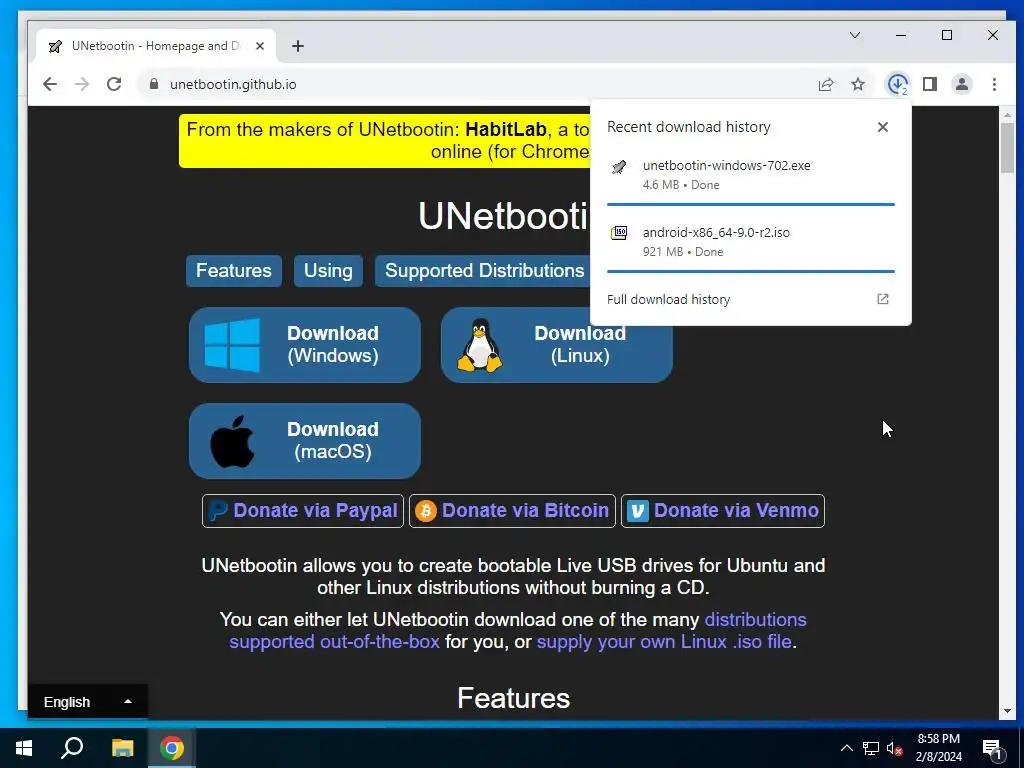Click the muted volume tray icon
1024x768 pixels.
coord(895,748)
